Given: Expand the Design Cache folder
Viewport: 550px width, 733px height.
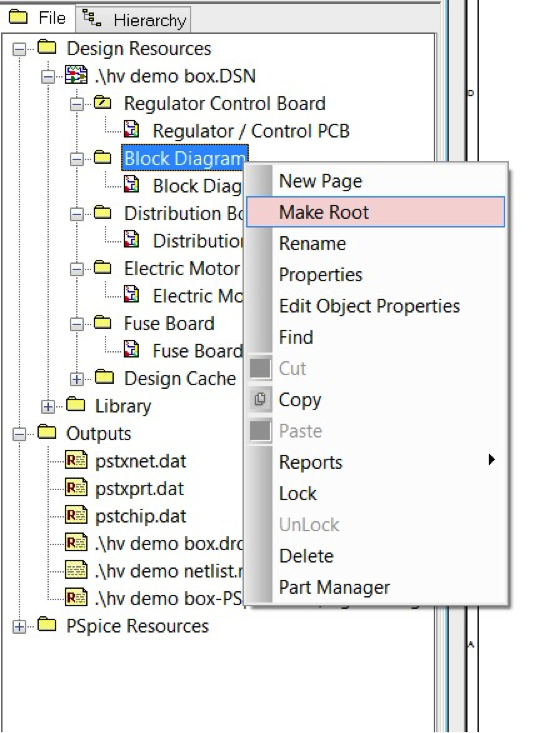Looking at the screenshot, I should pos(77,379).
